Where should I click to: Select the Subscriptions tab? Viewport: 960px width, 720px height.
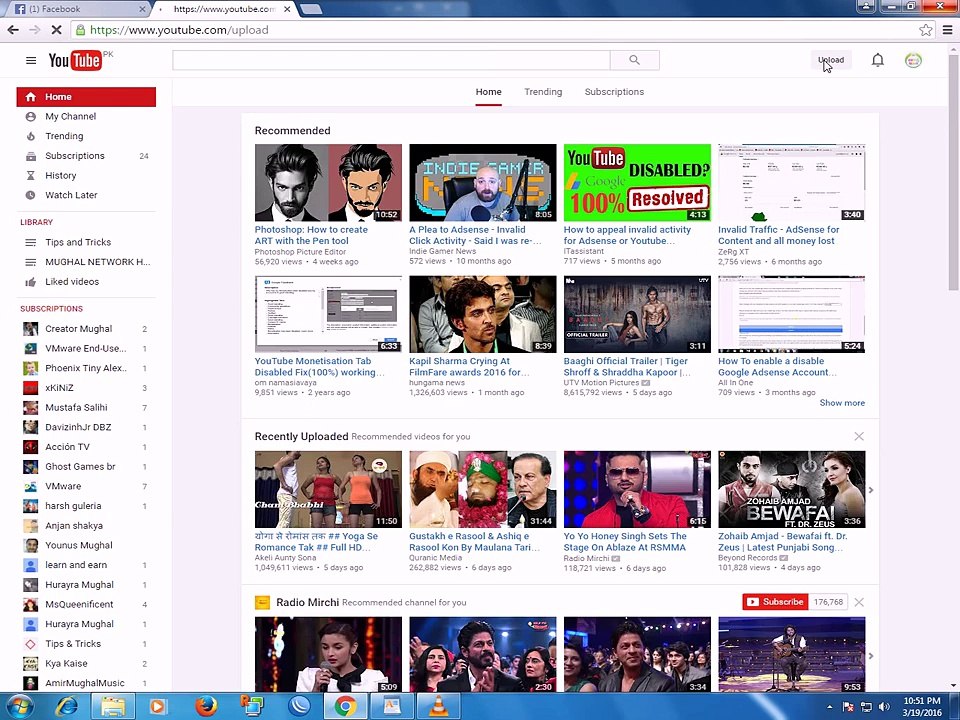coord(614,92)
